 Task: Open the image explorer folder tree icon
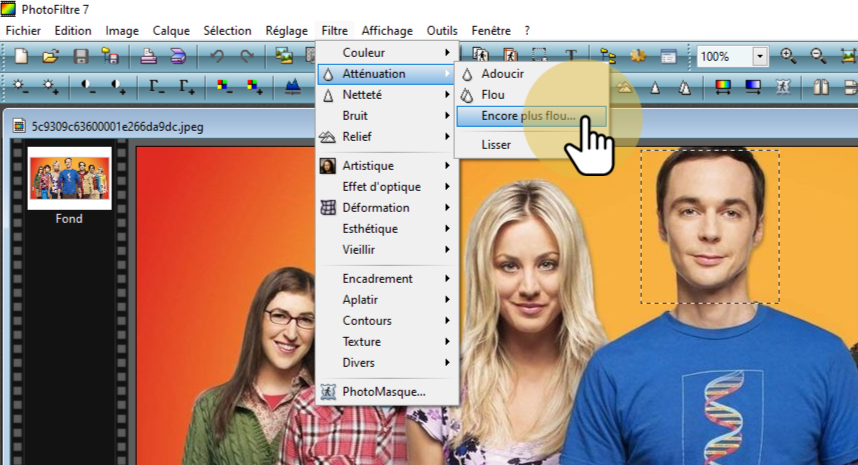[608, 56]
